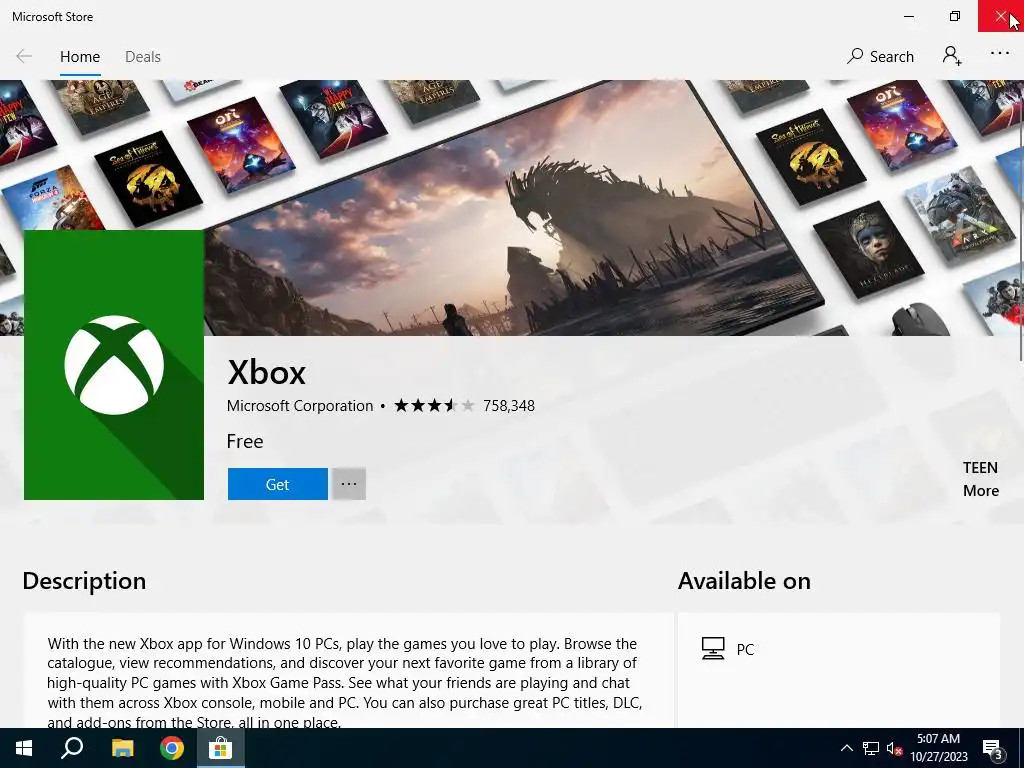Open the ellipsis options beside Get
The height and width of the screenshot is (768, 1024).
[349, 484]
